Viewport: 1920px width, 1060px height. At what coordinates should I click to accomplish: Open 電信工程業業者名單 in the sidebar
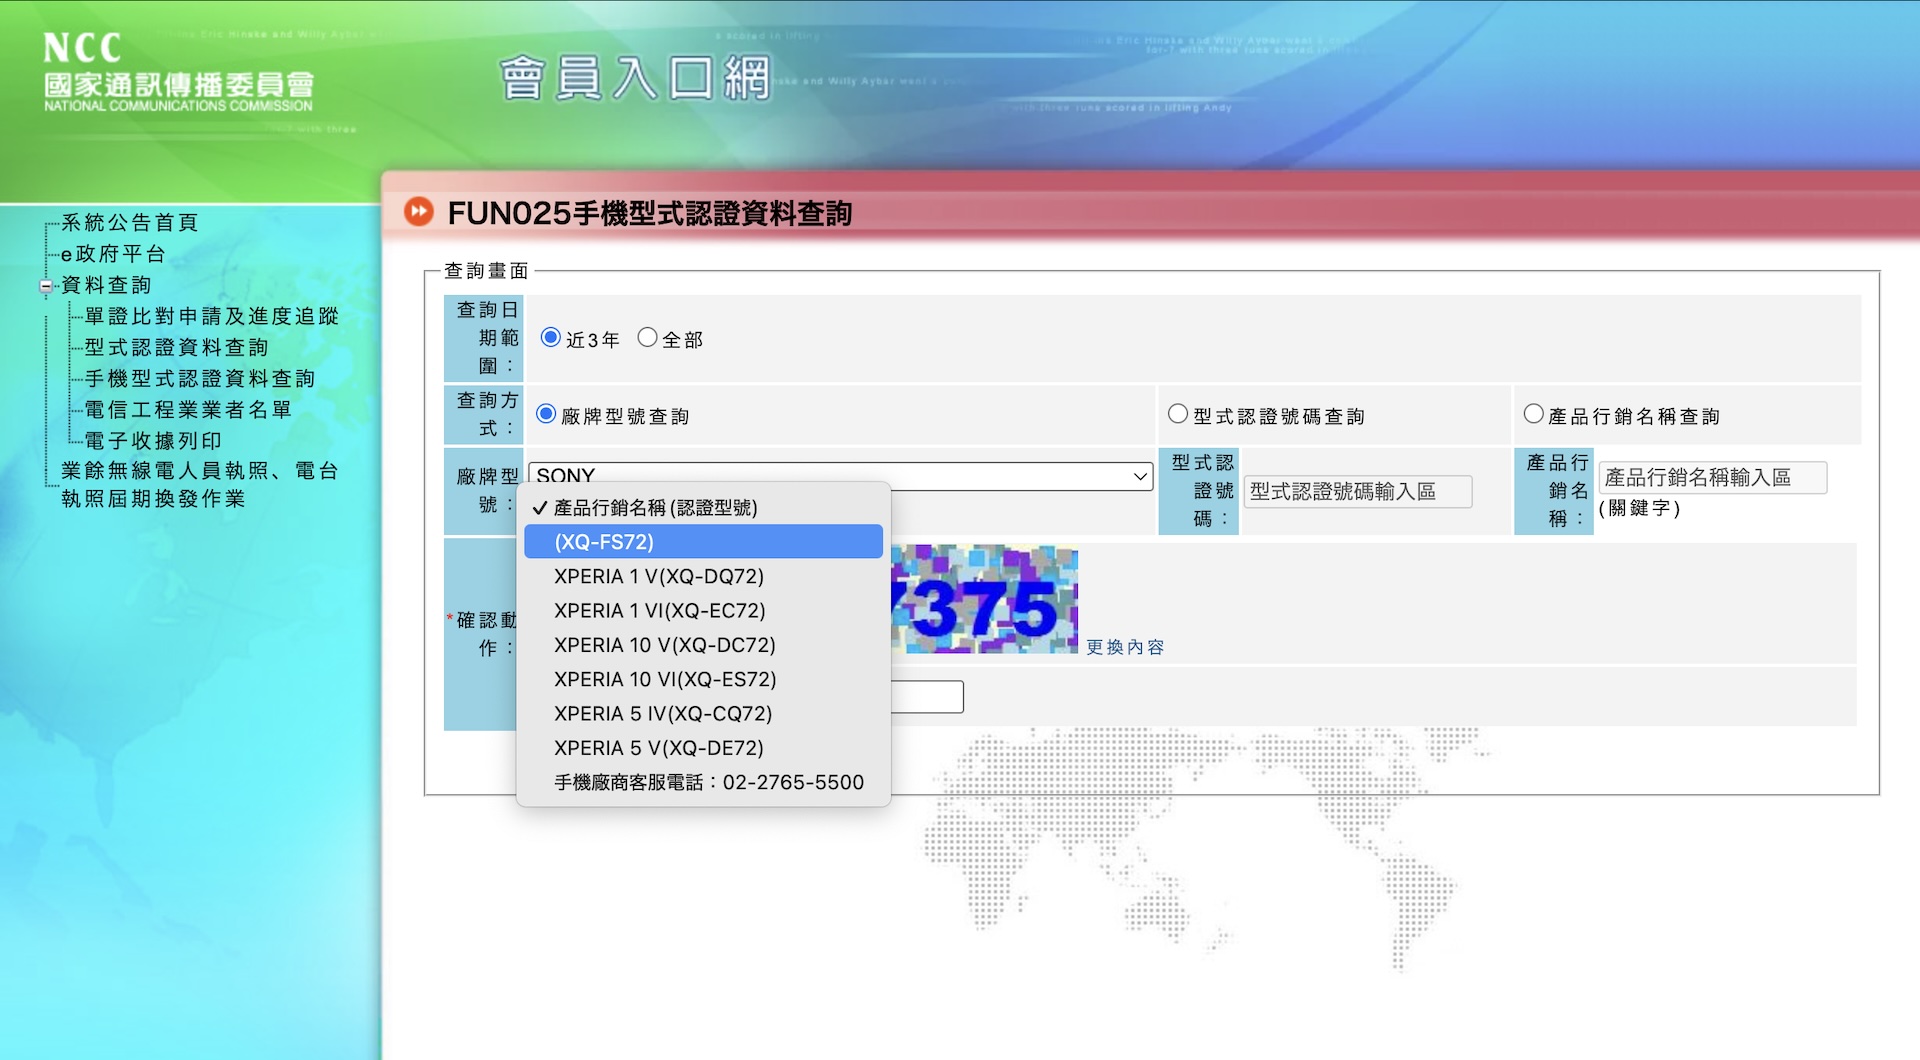point(188,409)
